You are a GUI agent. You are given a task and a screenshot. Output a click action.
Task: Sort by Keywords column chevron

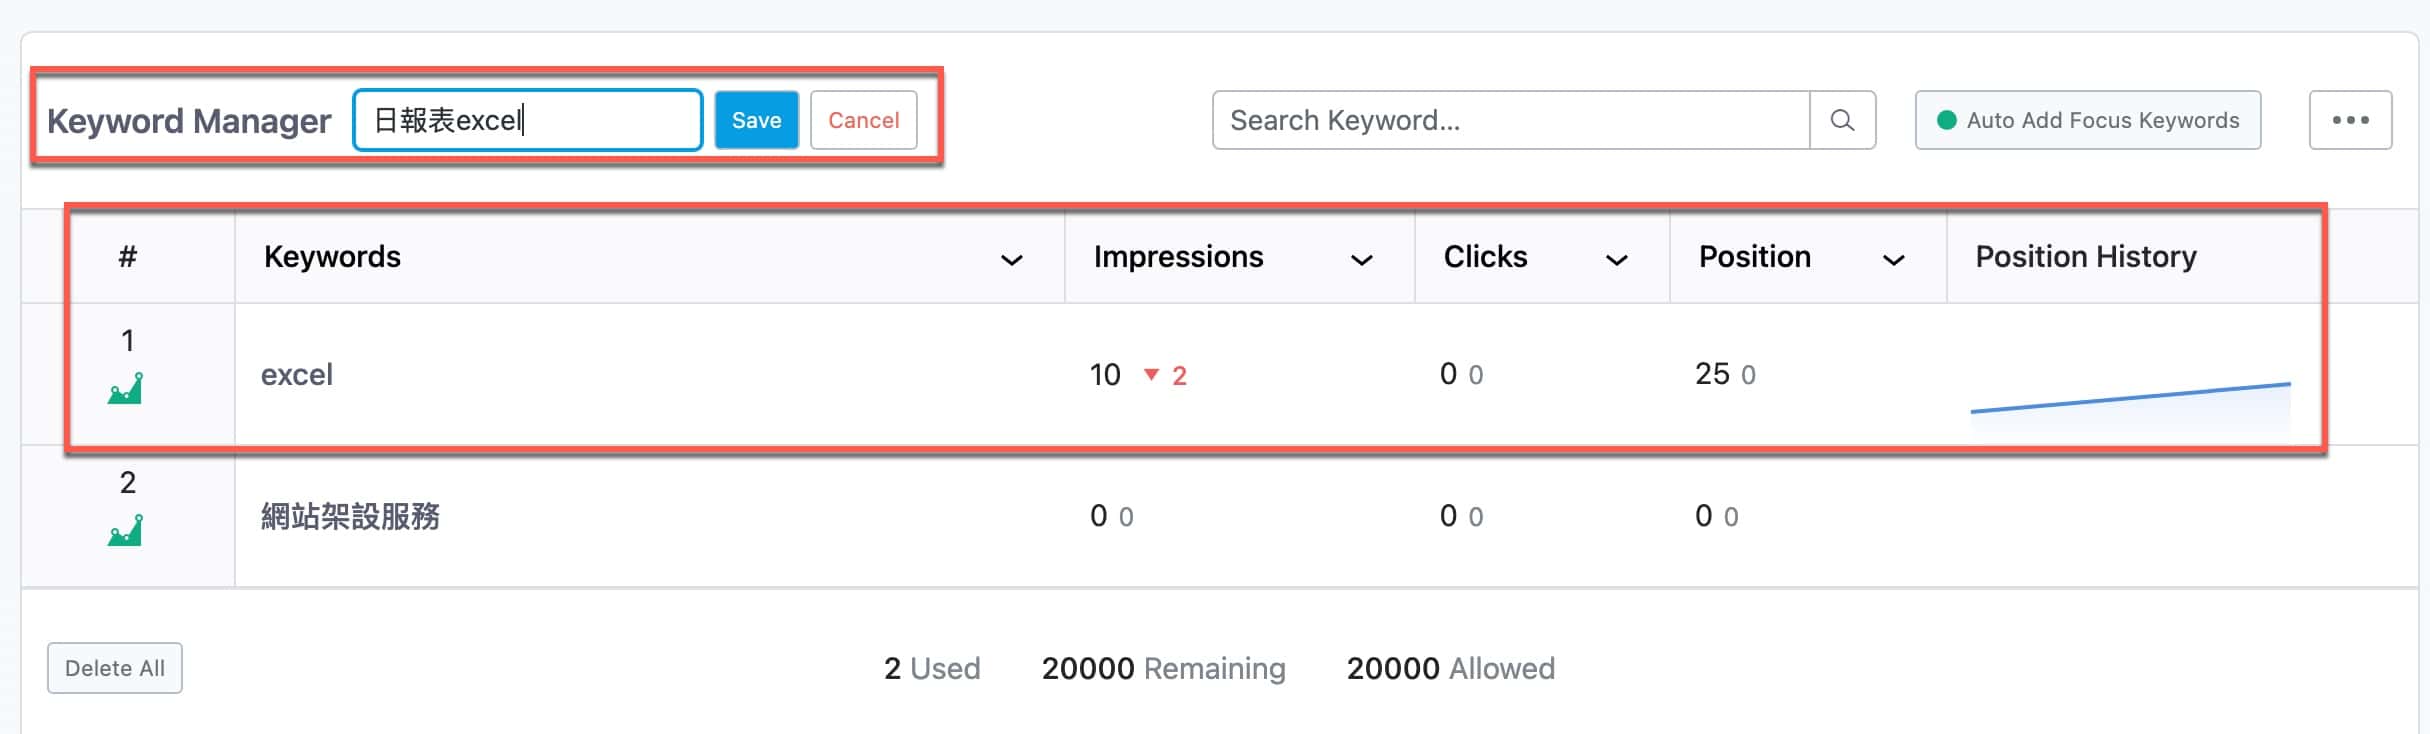[1012, 260]
